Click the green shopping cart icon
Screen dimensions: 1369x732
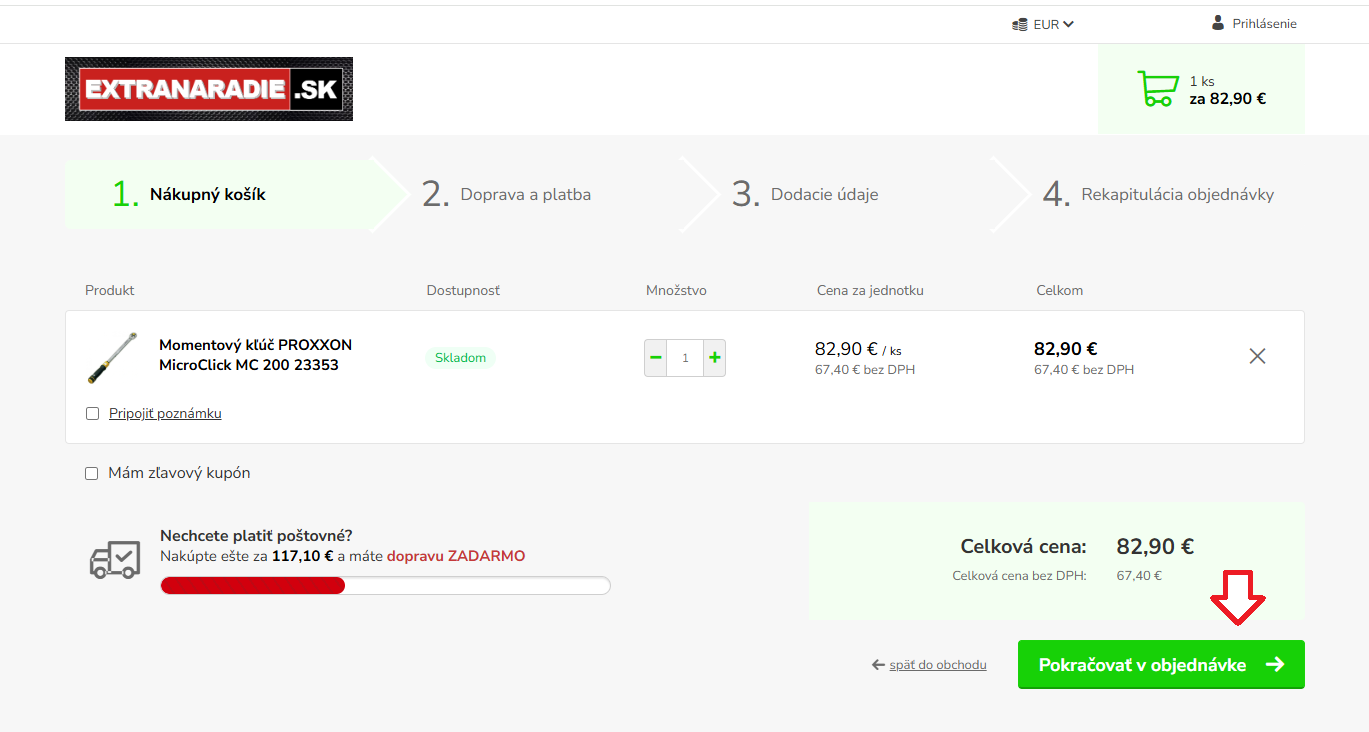pyautogui.click(x=1157, y=89)
